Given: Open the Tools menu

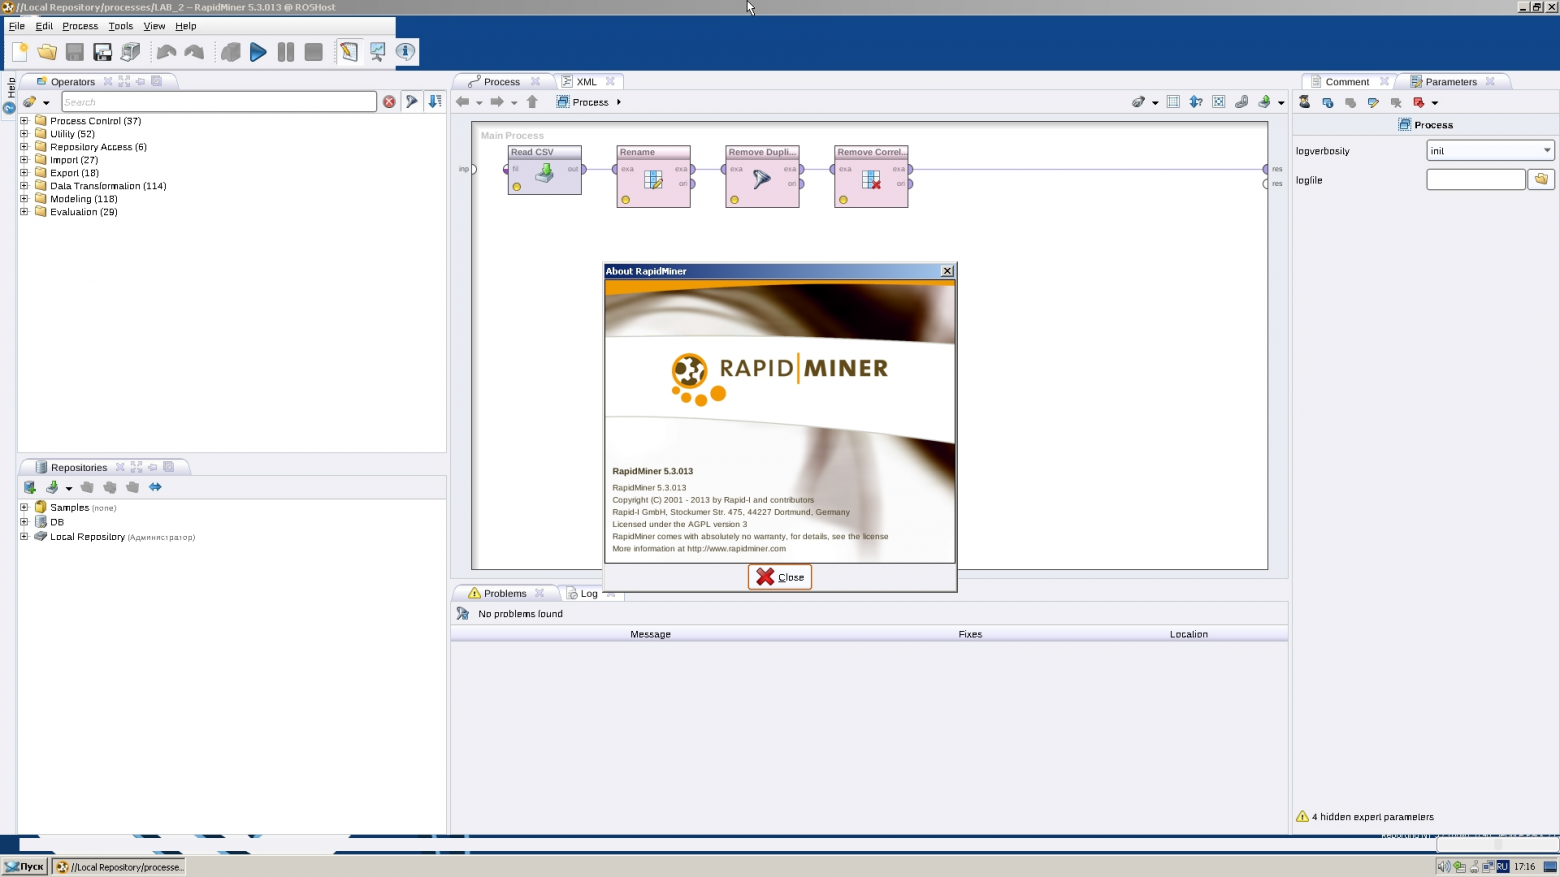Looking at the screenshot, I should tap(119, 26).
